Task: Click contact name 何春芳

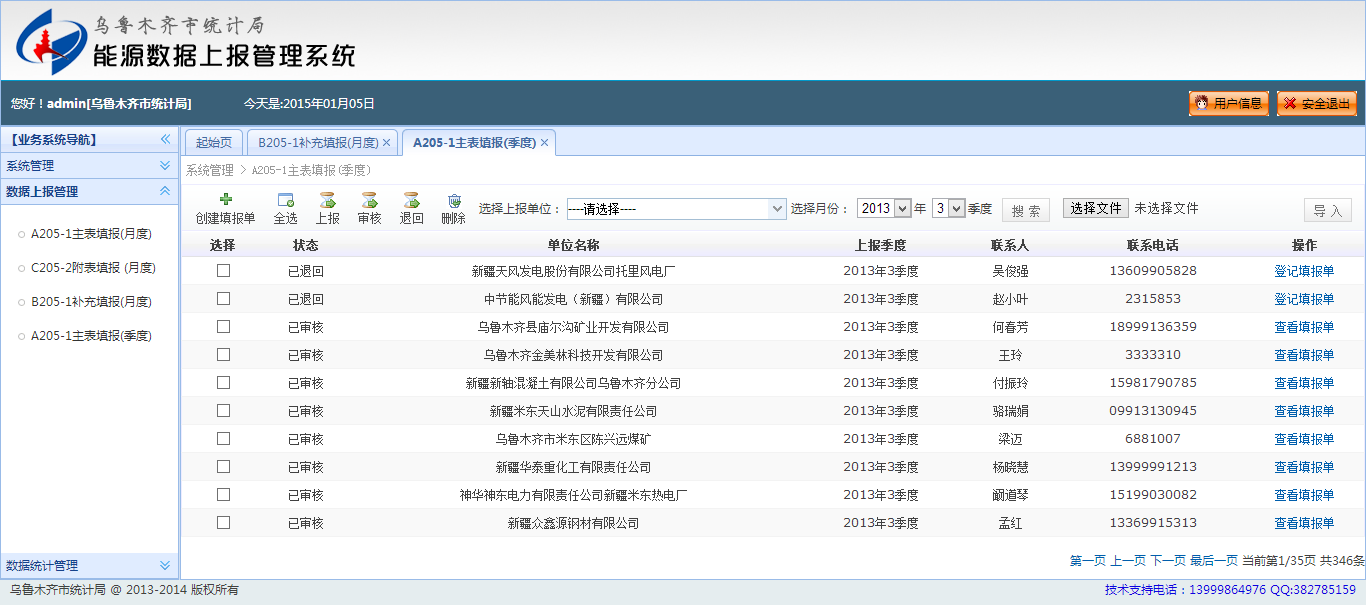Action: click(1010, 327)
